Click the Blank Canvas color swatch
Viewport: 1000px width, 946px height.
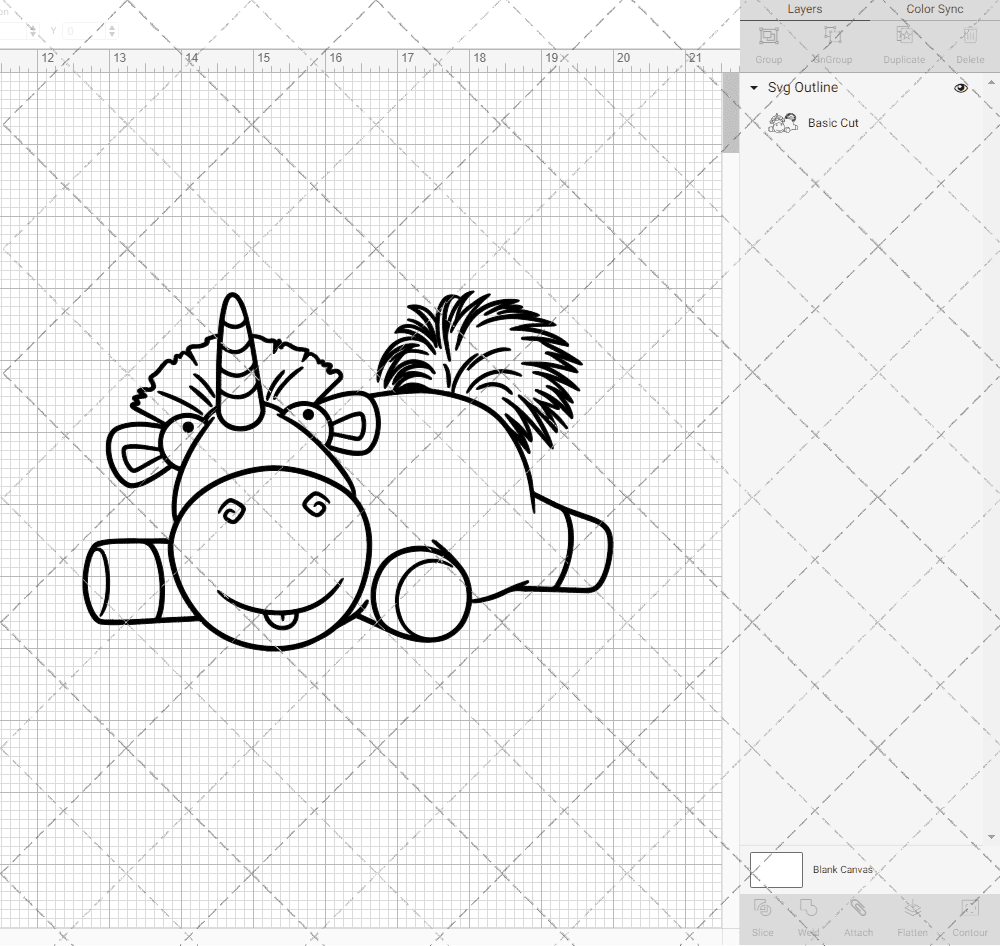776,869
